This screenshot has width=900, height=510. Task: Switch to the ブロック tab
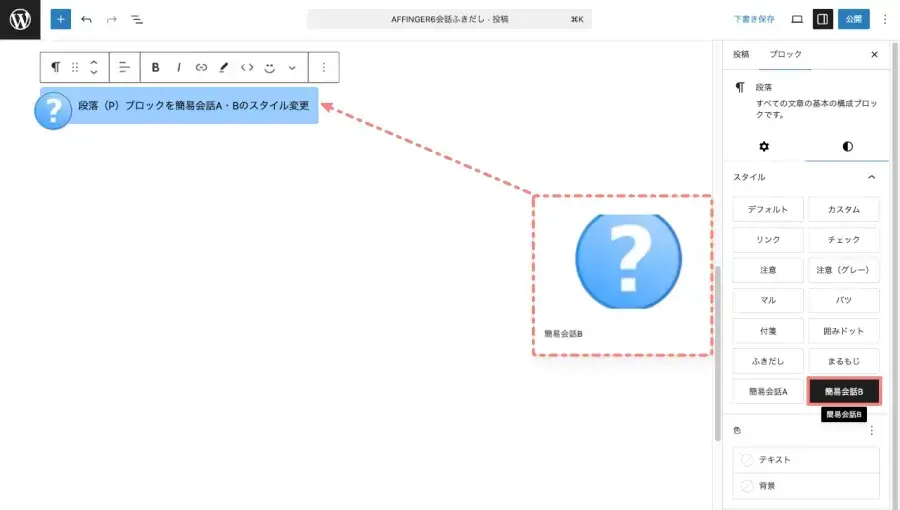(x=785, y=54)
